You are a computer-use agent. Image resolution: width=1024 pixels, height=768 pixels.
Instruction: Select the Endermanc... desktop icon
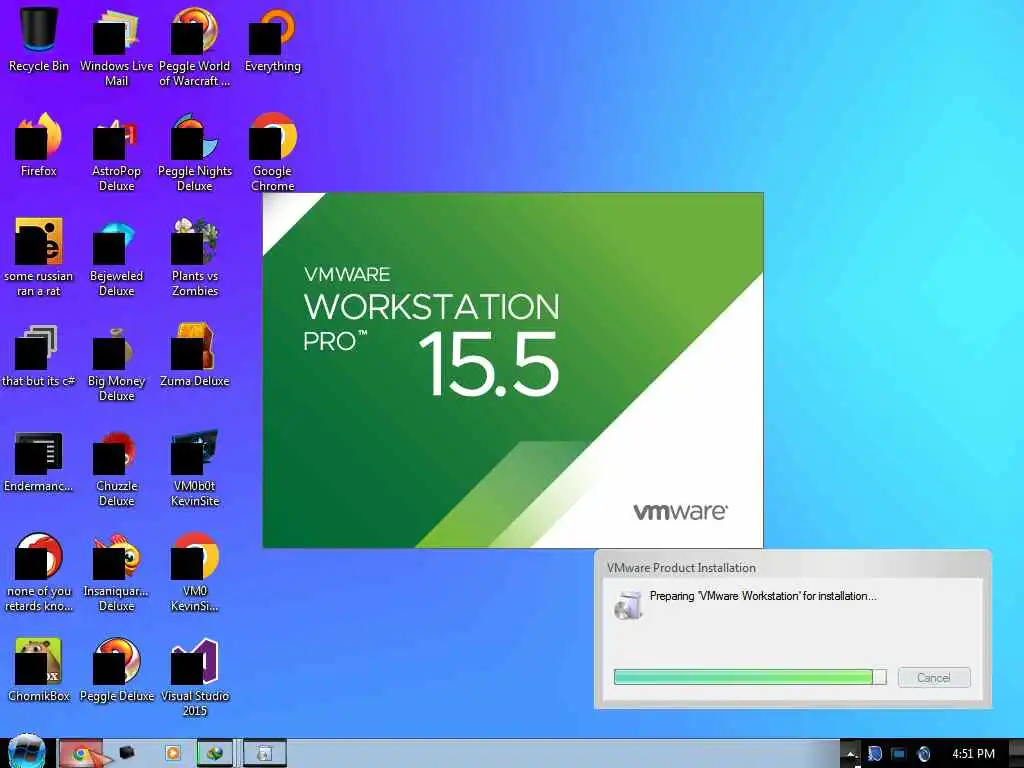(x=39, y=460)
